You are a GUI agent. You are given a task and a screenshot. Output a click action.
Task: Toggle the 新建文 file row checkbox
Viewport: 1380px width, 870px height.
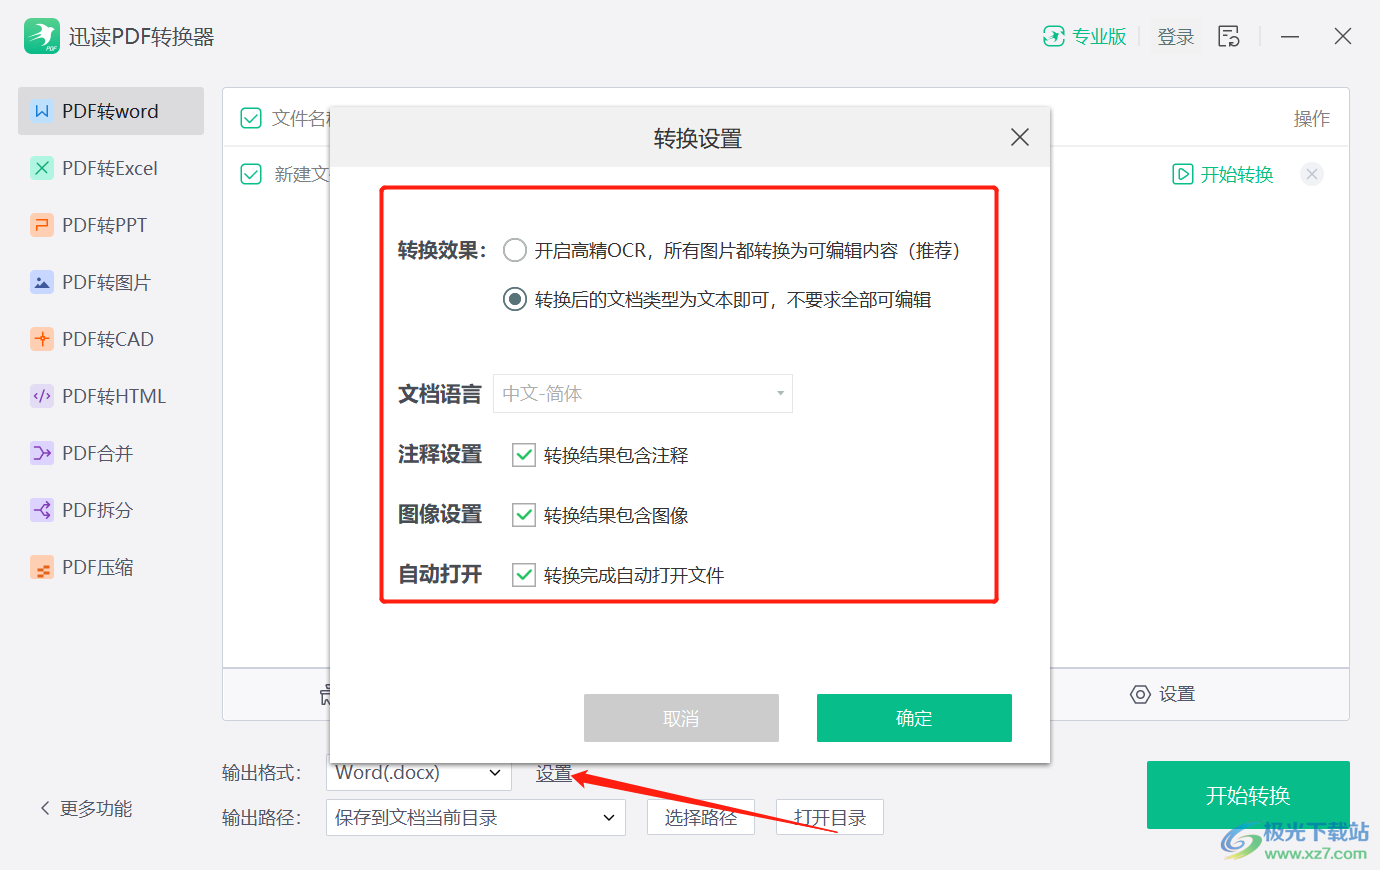pyautogui.click(x=251, y=174)
